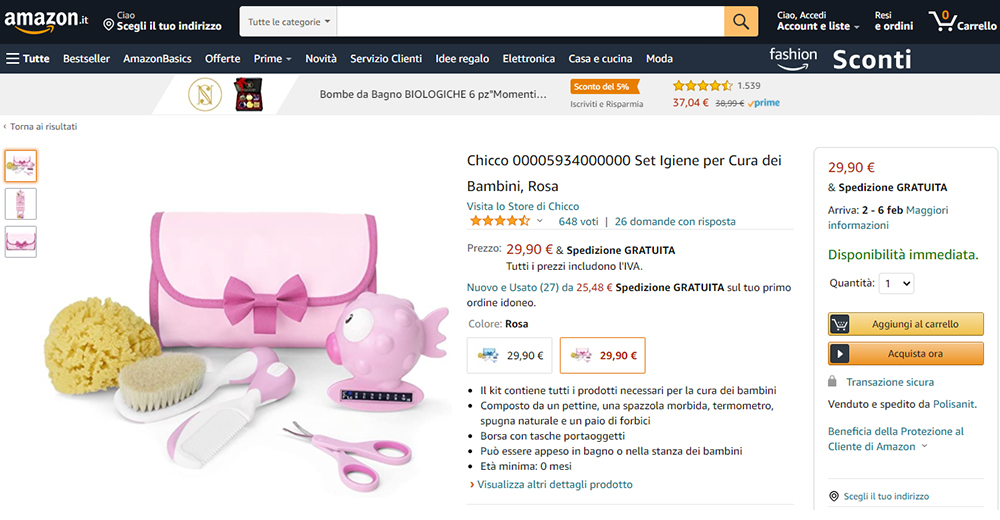Open the hamburger Tutte menu
1000x520 pixels.
(x=28, y=59)
